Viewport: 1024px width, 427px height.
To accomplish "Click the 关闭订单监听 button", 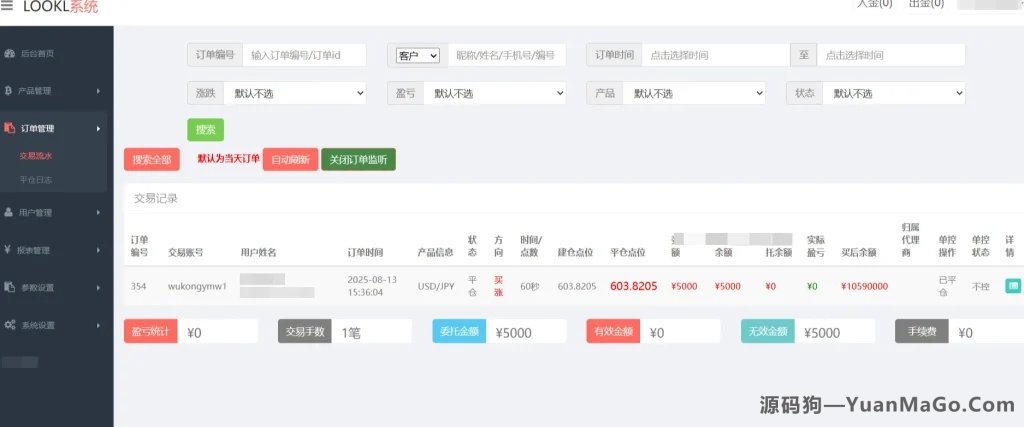I will 359,160.
